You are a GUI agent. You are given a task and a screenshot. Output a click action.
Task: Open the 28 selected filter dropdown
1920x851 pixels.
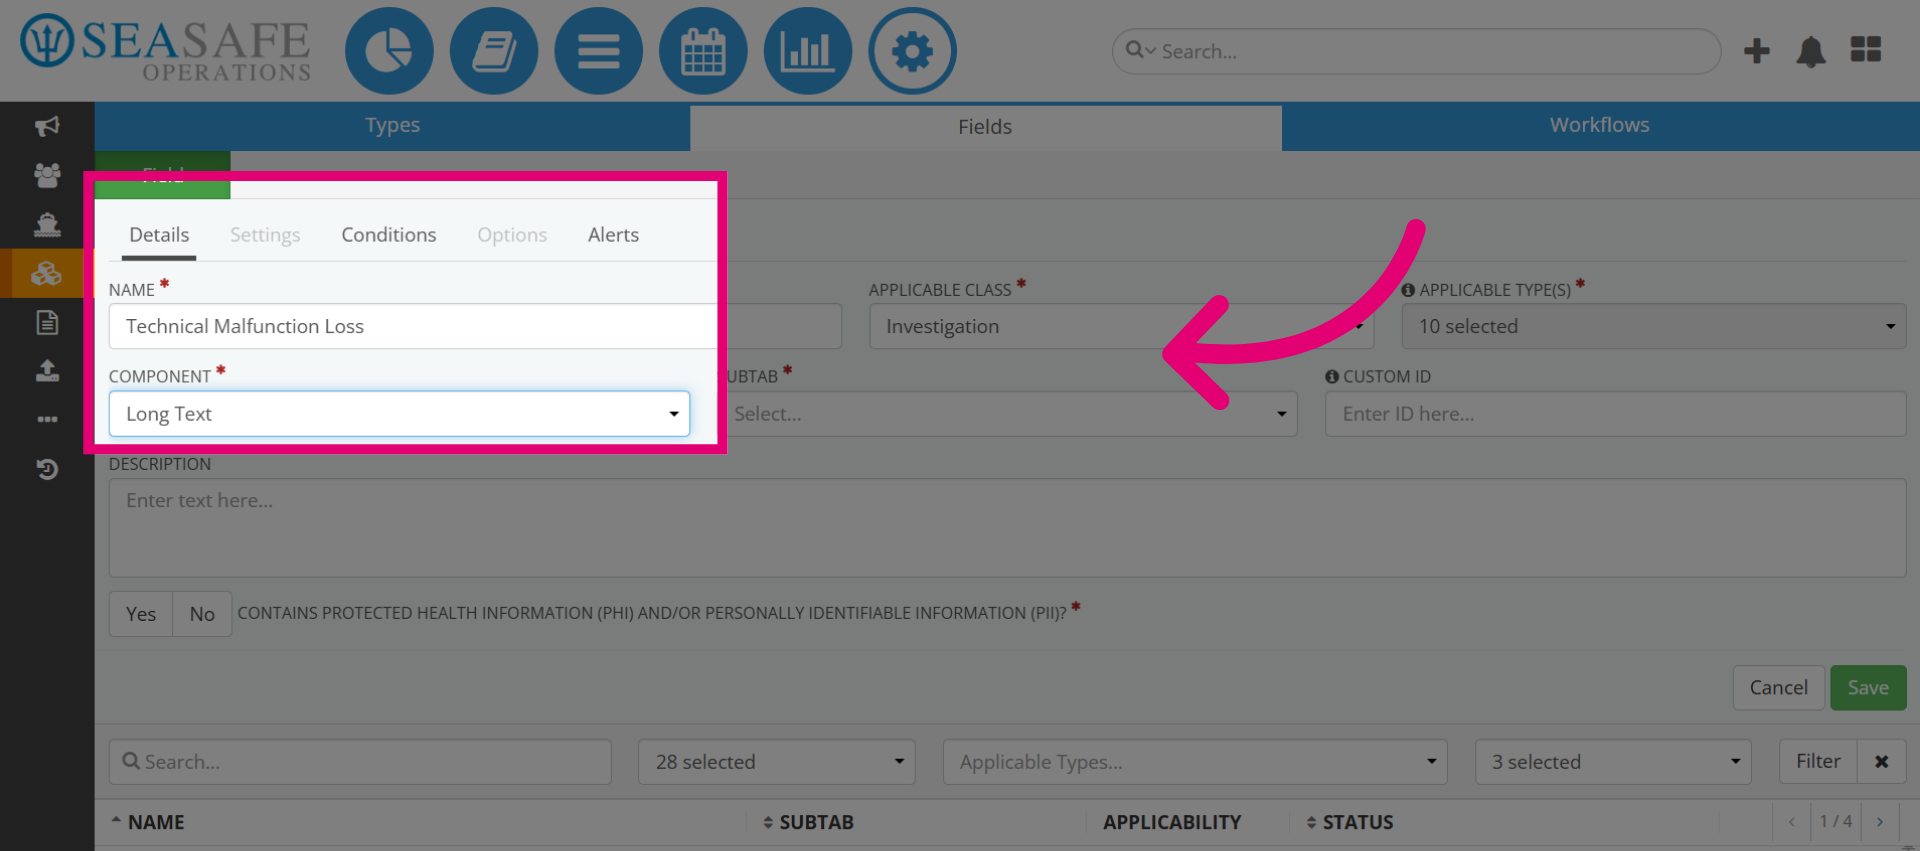pyautogui.click(x=777, y=762)
